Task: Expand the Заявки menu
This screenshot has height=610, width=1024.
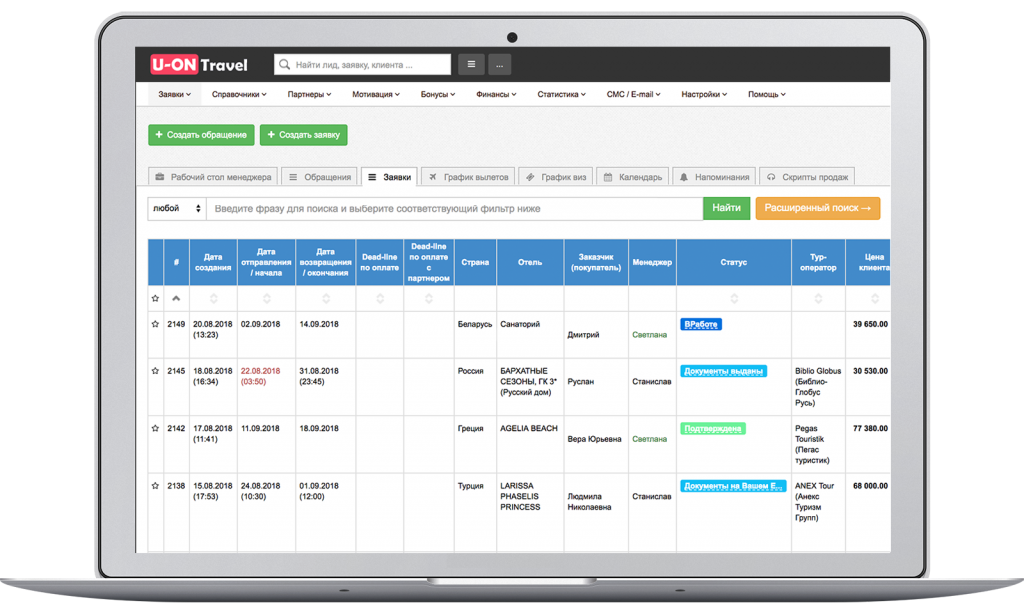Action: click(x=174, y=95)
